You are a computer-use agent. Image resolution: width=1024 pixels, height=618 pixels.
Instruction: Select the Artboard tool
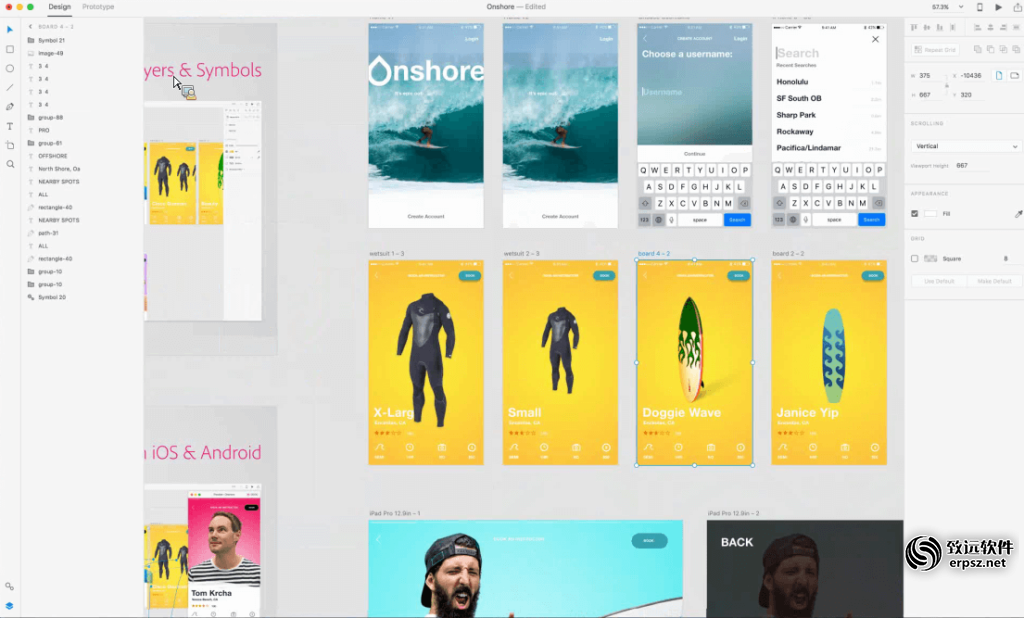coord(10,145)
